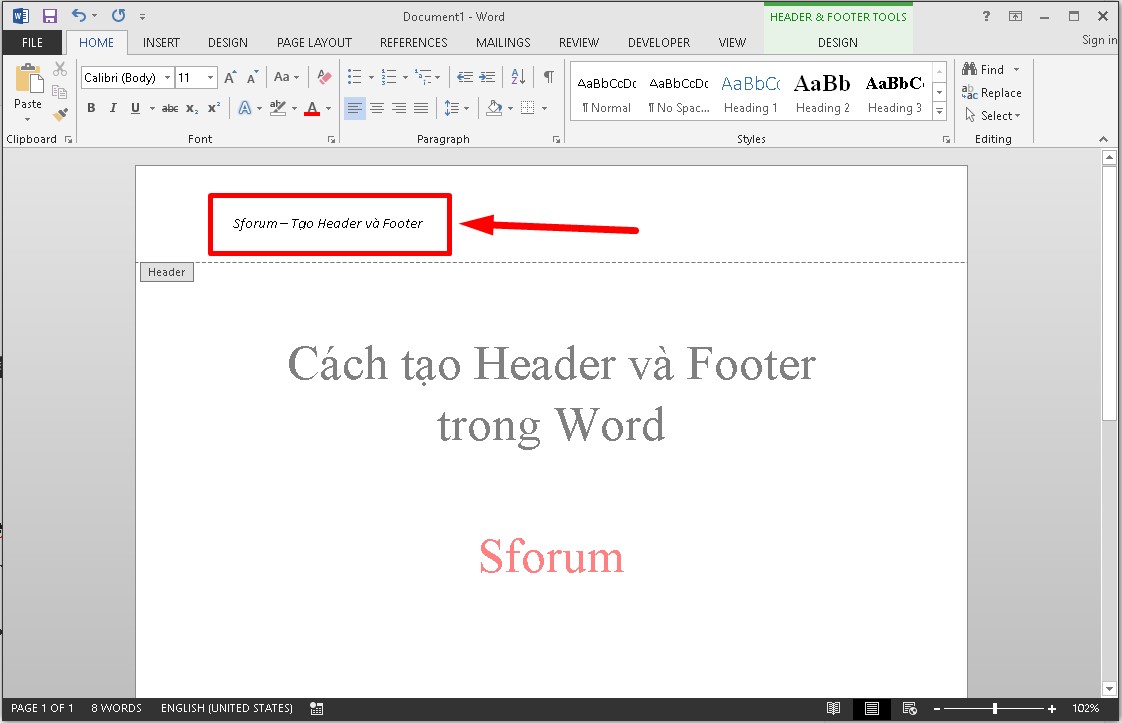
Task: Clear all formatting with the eraser icon
Action: pyautogui.click(x=324, y=77)
